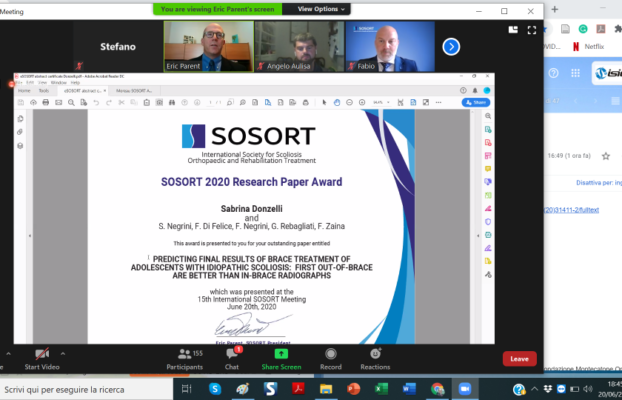Show next participants with blue arrow button

coord(451,46)
